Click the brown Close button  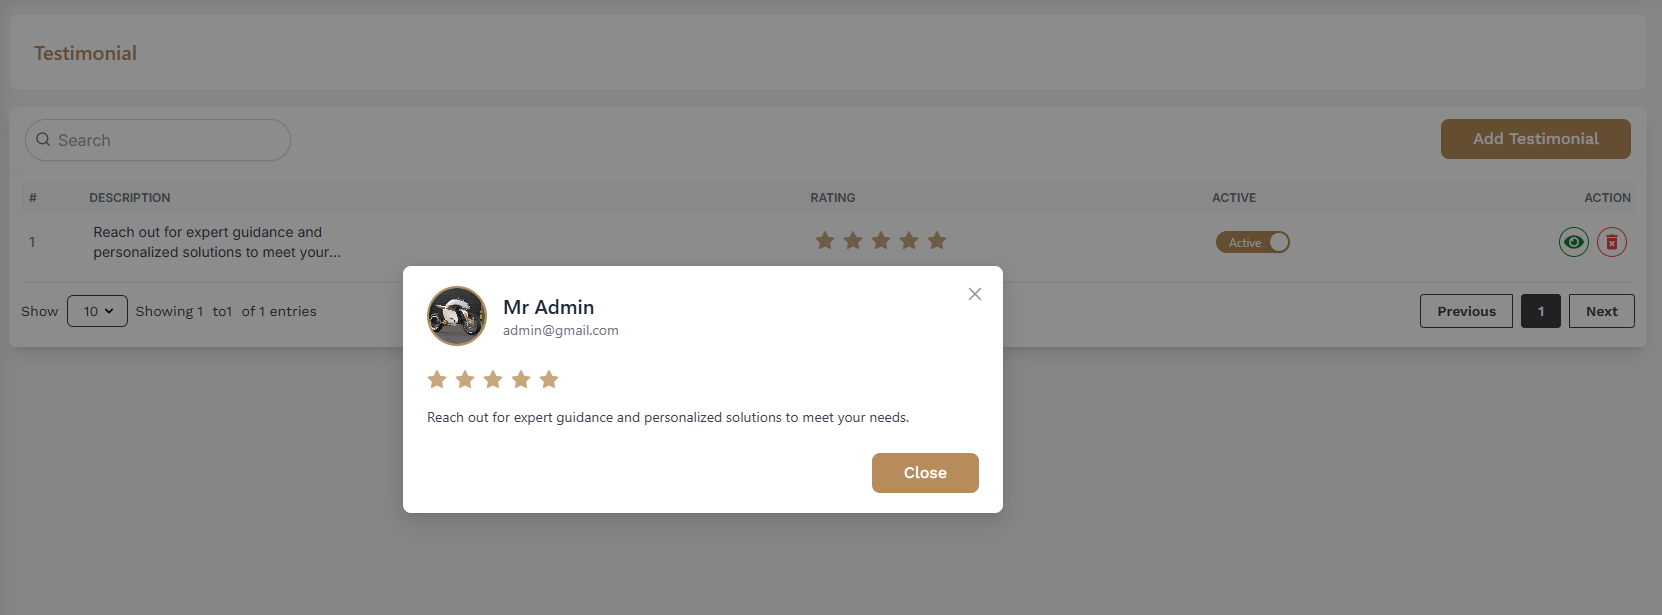[925, 473]
